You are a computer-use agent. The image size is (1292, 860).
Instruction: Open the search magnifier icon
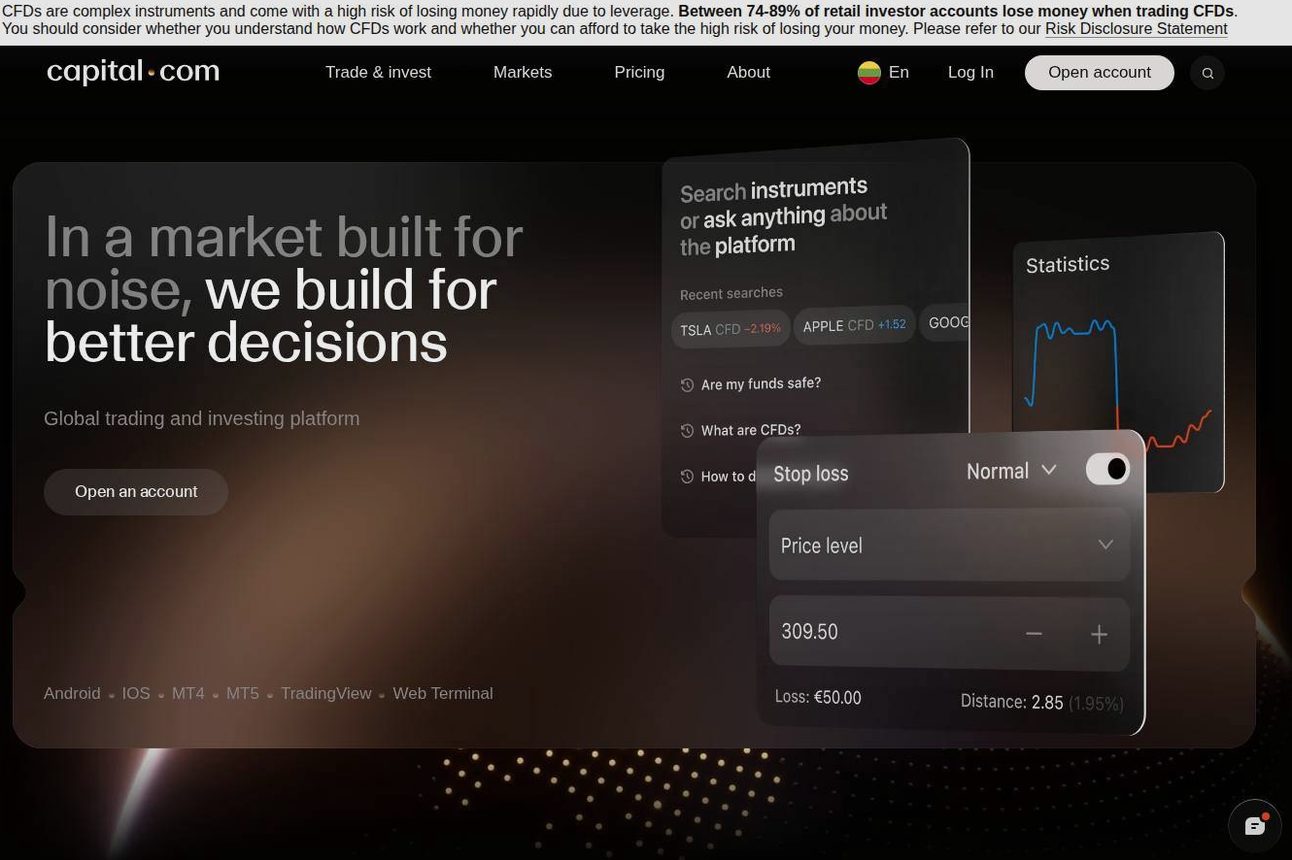(x=1207, y=73)
